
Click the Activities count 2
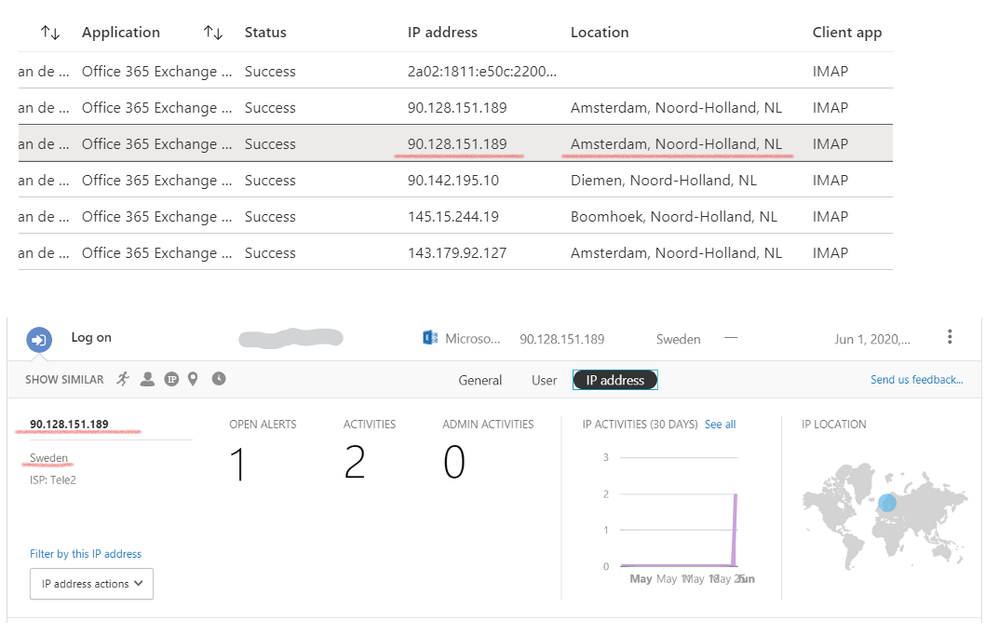tap(355, 462)
